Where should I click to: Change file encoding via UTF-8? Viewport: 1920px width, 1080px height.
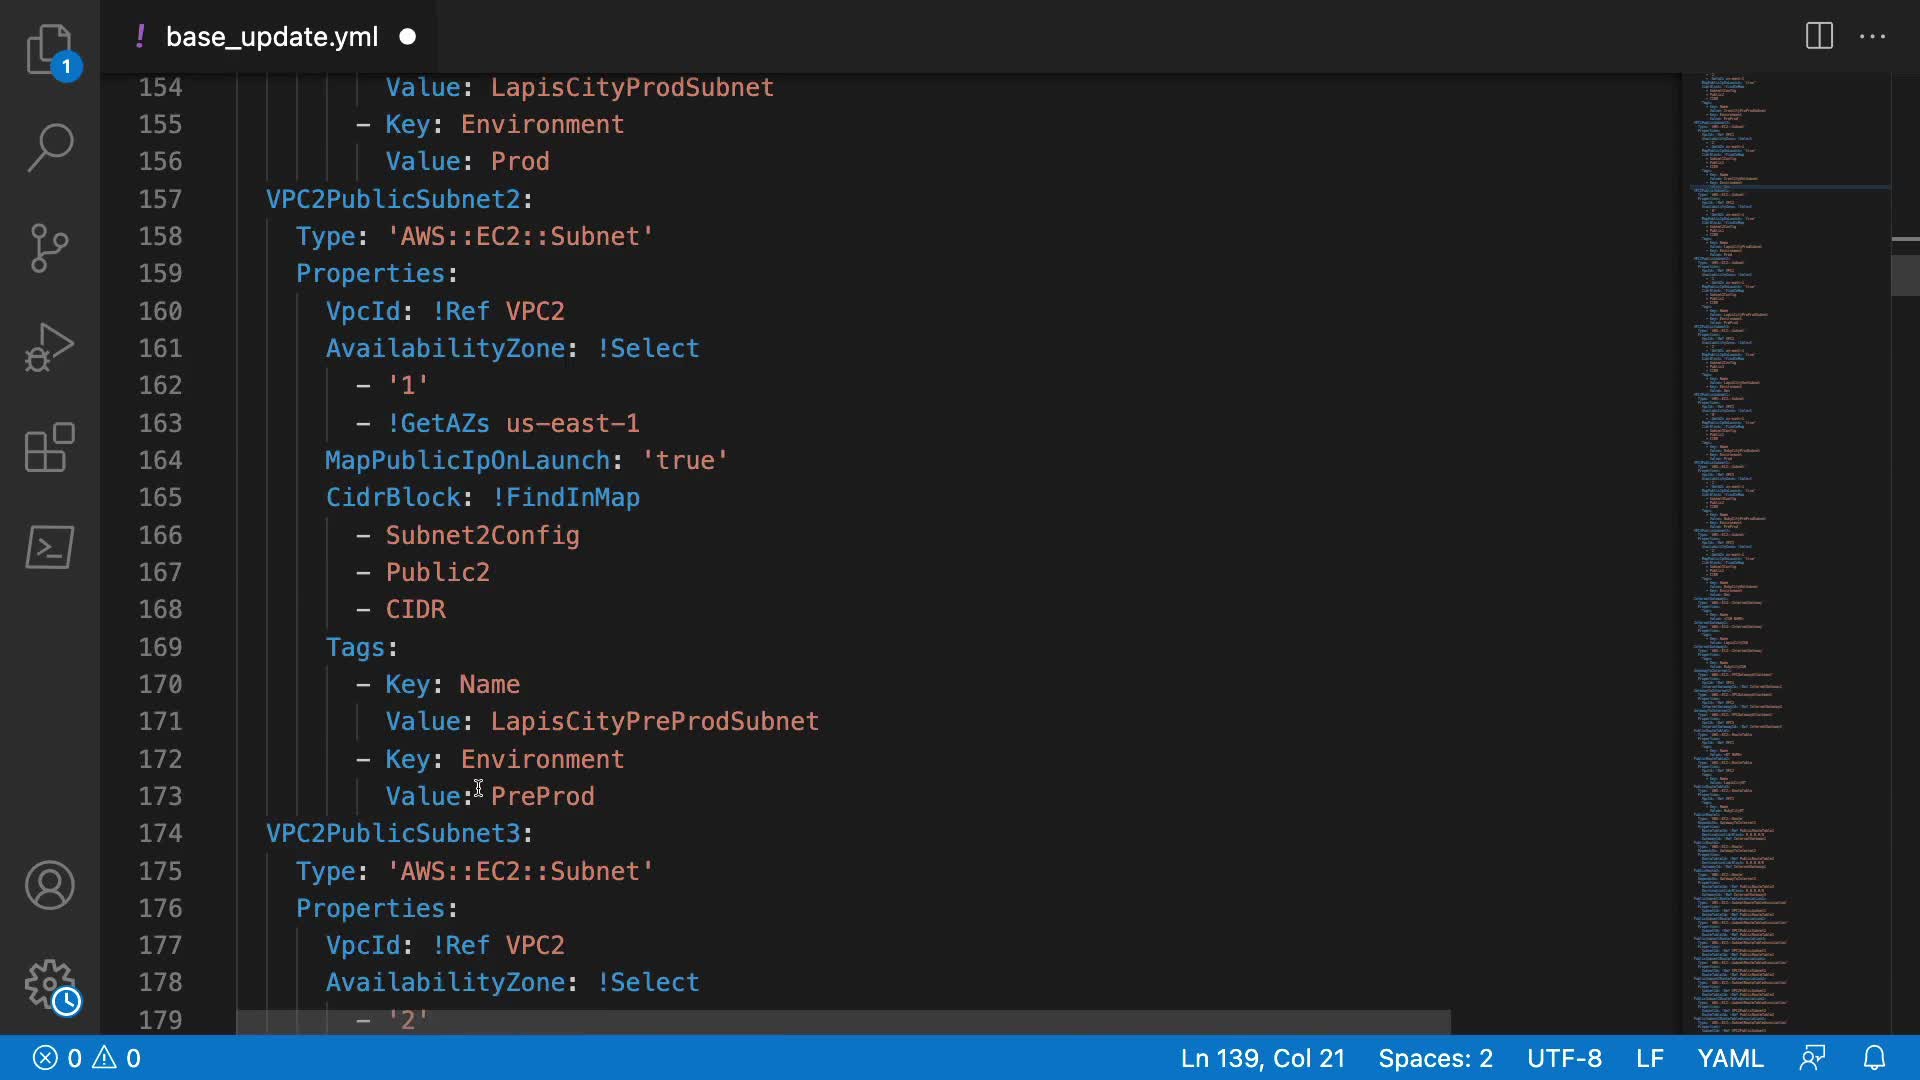coord(1564,1058)
